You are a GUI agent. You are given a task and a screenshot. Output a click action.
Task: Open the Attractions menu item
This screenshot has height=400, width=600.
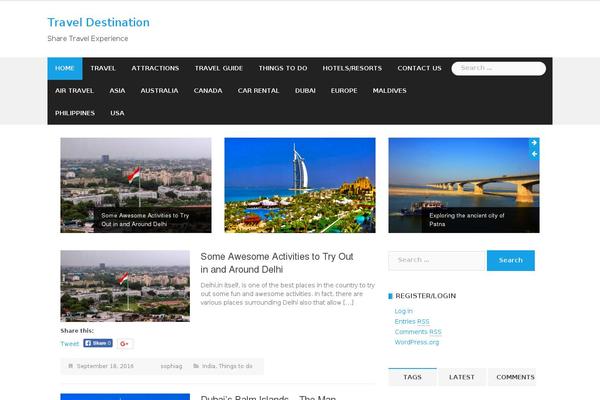point(155,68)
